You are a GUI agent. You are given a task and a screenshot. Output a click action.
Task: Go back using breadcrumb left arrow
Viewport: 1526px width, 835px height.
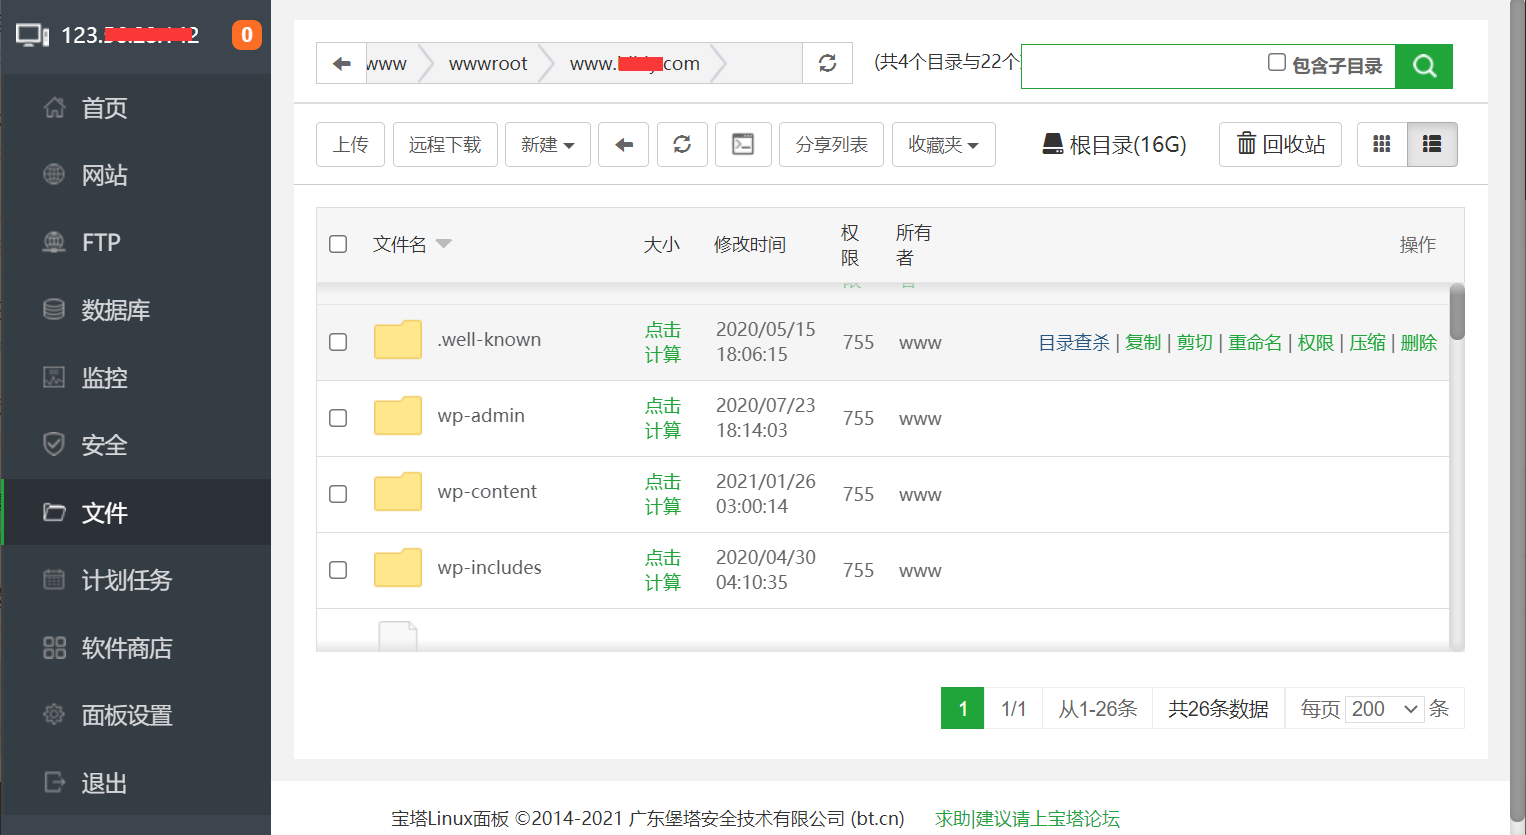coord(341,63)
